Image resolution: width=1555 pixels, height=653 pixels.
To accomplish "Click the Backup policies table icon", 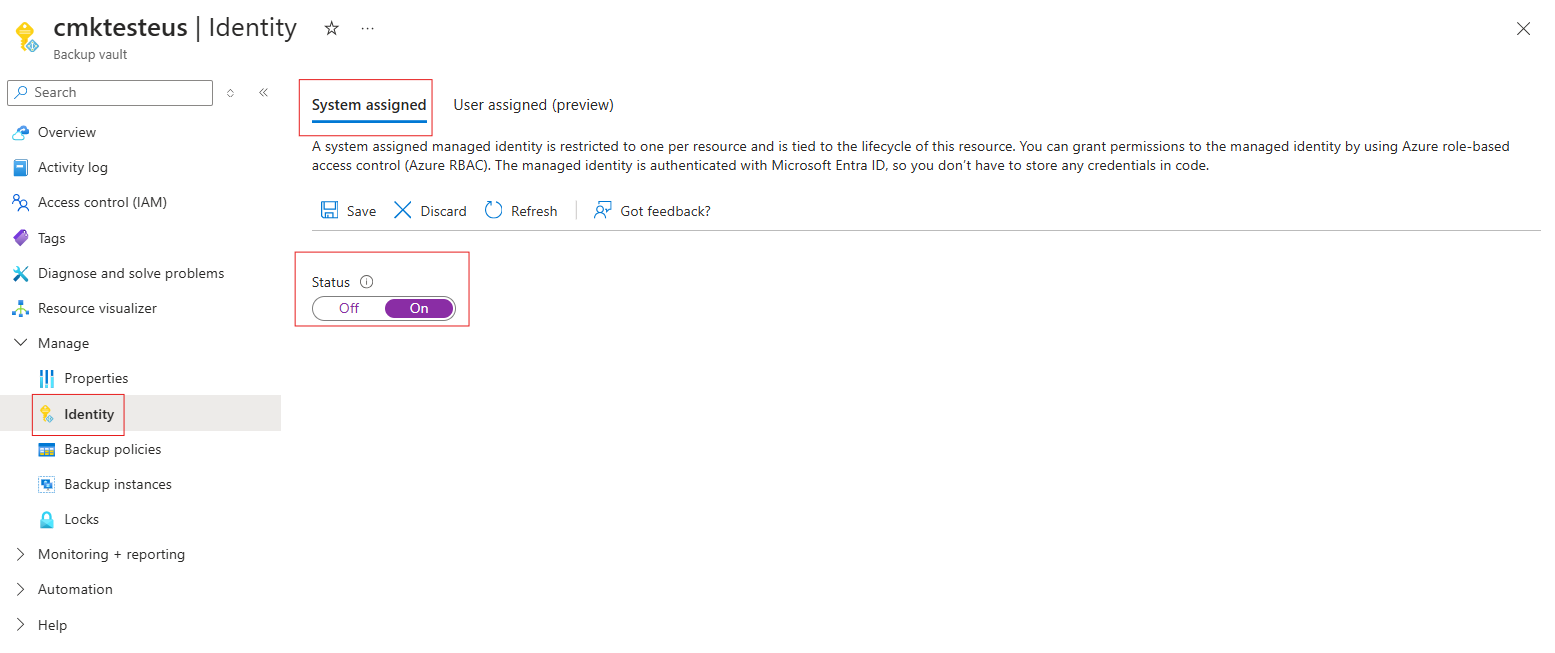I will pyautogui.click(x=46, y=449).
